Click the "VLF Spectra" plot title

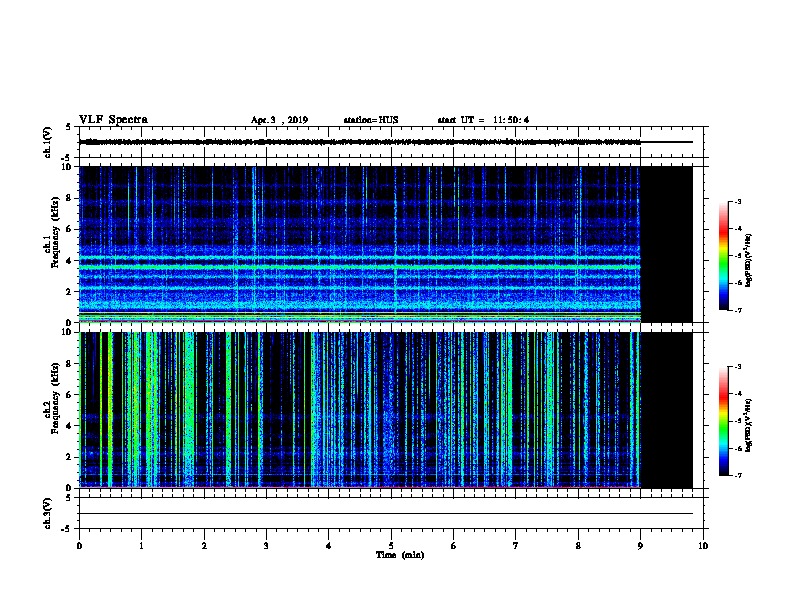113,120
